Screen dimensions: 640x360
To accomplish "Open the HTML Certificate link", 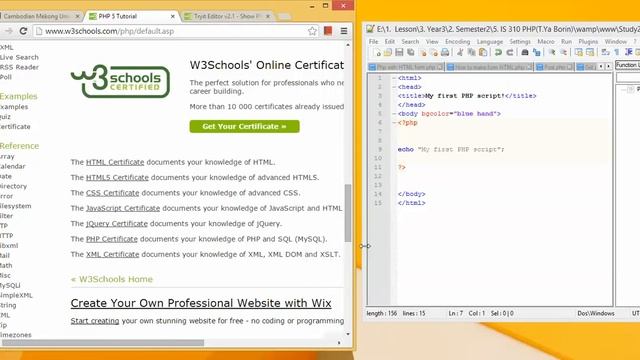I will (115, 162).
